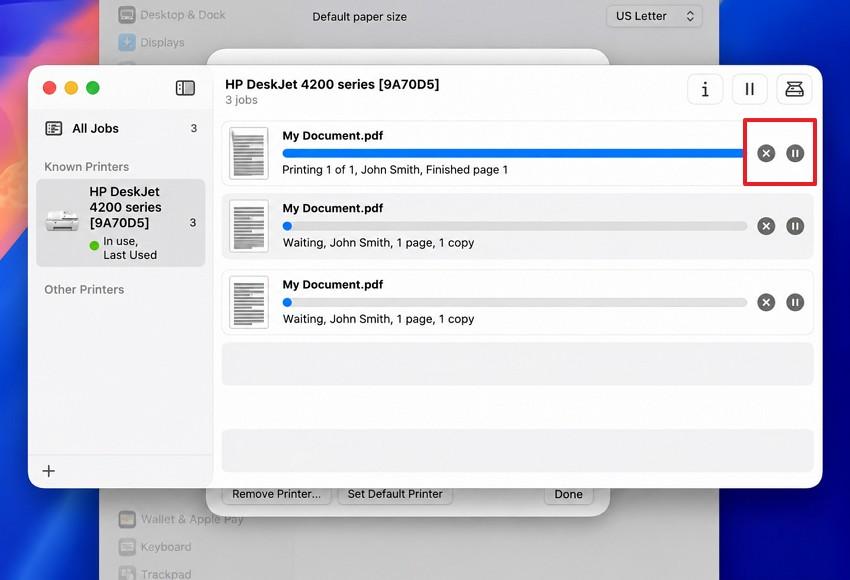Open Keyboard in Settings window
Viewport: 850px width, 580px height.
click(155, 547)
